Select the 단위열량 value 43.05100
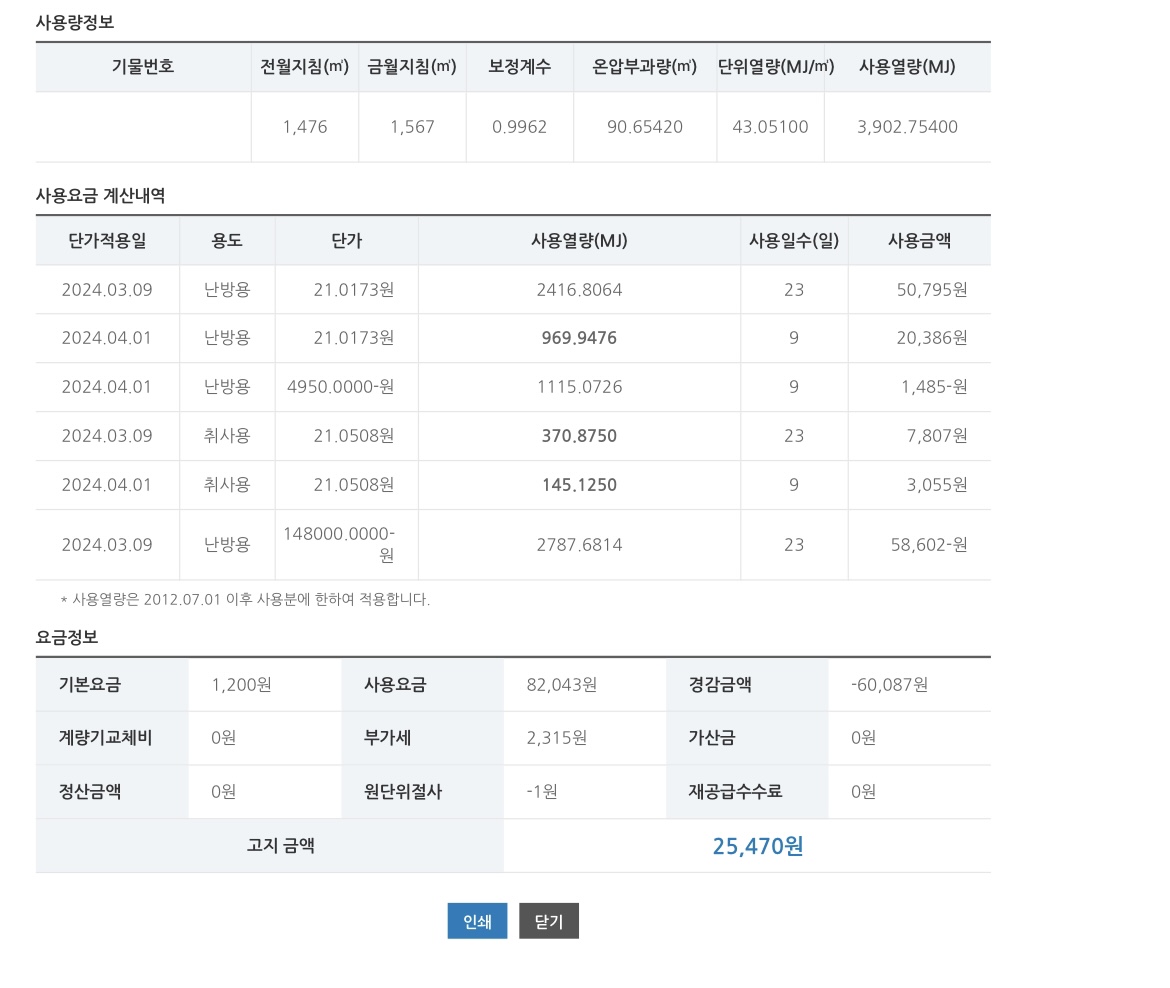This screenshot has height=988, width=1170. coord(770,127)
